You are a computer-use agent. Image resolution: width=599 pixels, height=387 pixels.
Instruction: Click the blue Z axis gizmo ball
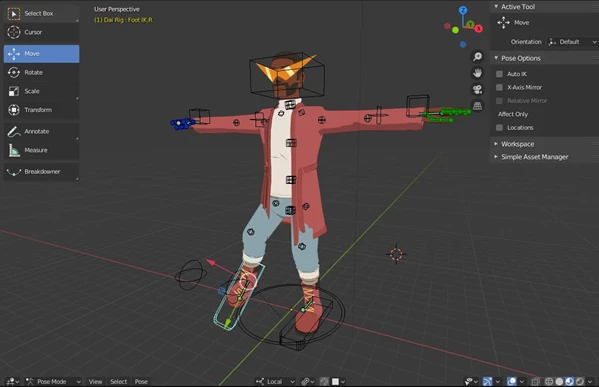[463, 10]
